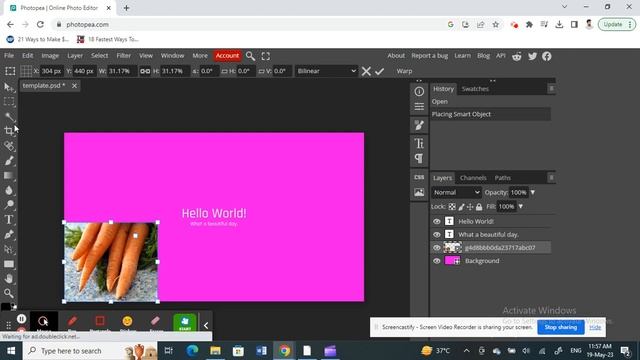Select the Zoom tool
640x360 pixels.
(9, 293)
